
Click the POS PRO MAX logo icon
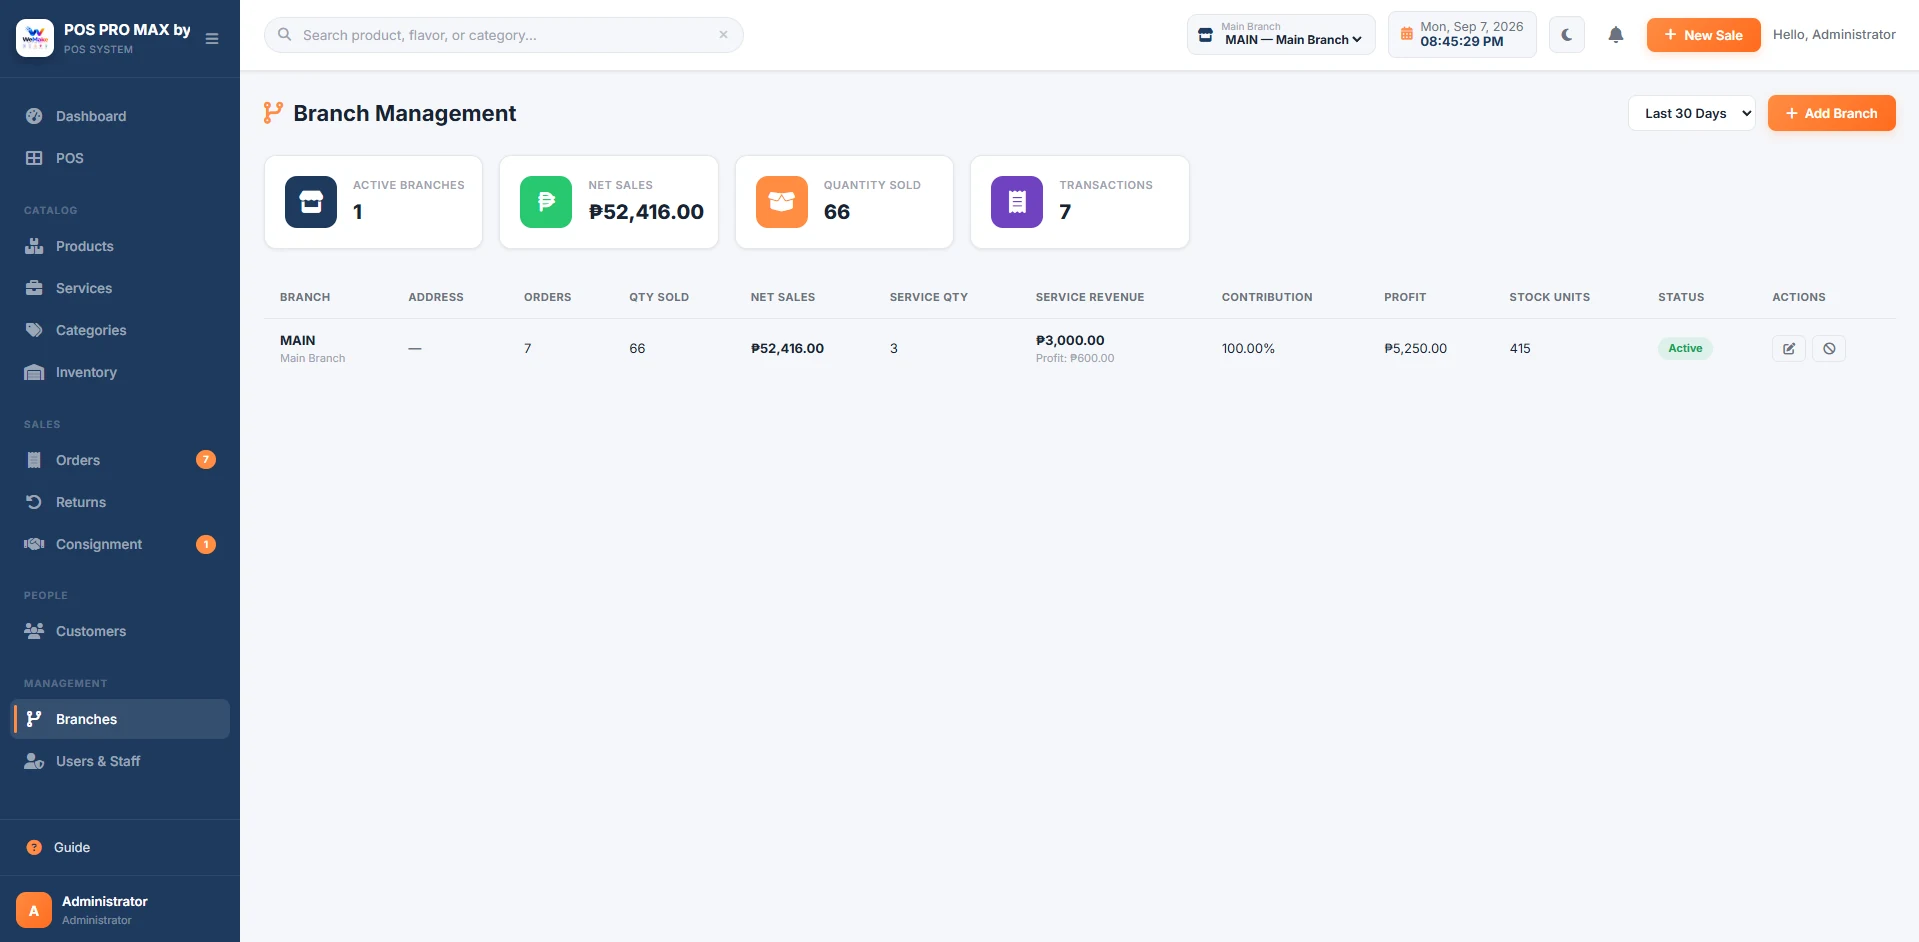click(x=35, y=38)
